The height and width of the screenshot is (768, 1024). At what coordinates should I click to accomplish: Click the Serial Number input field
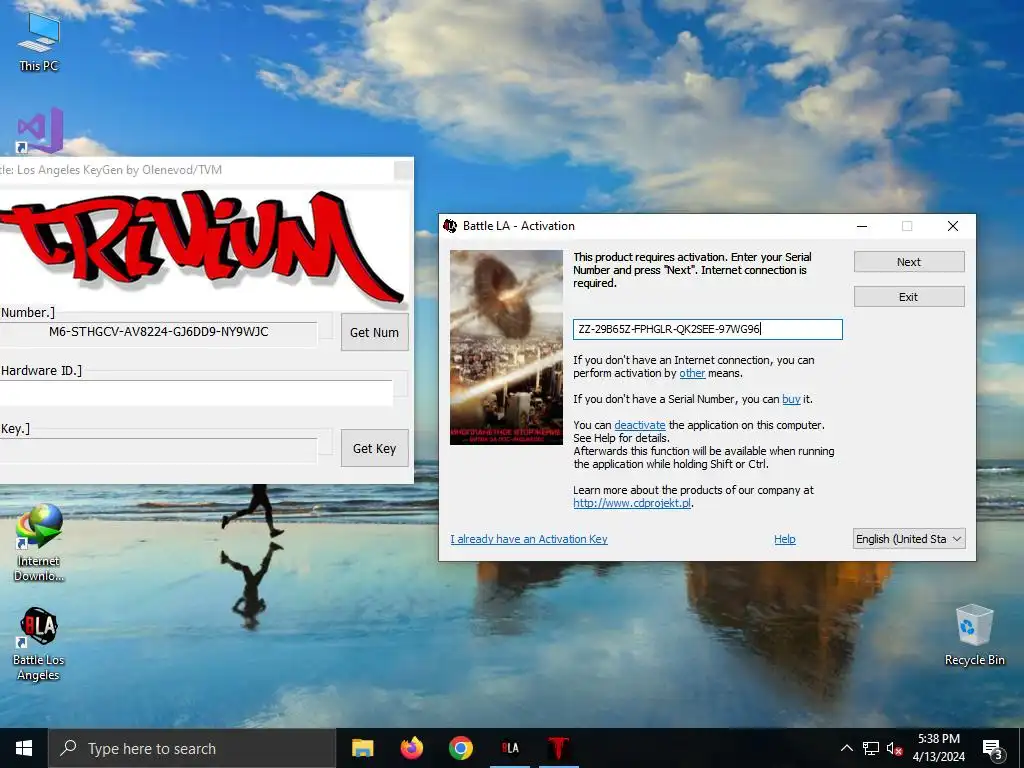click(708, 329)
